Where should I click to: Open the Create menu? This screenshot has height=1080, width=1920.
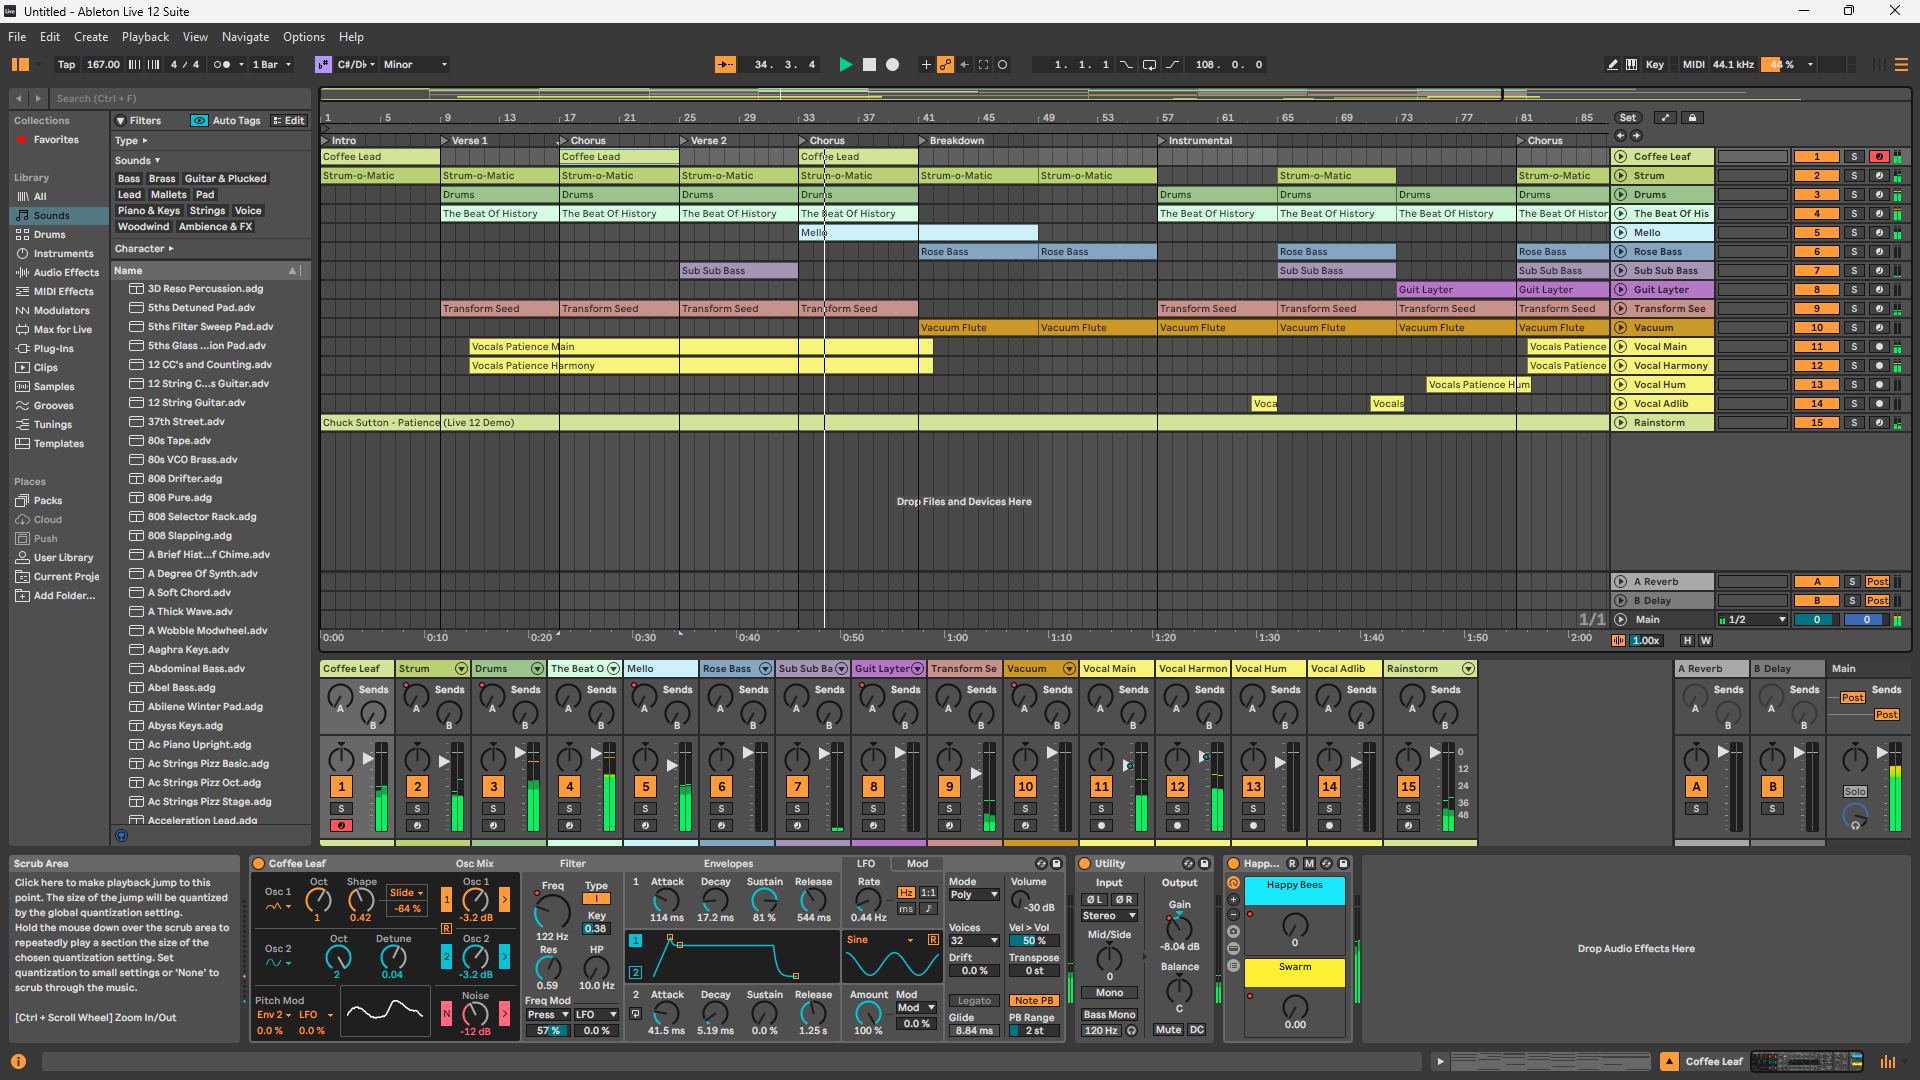pos(90,37)
